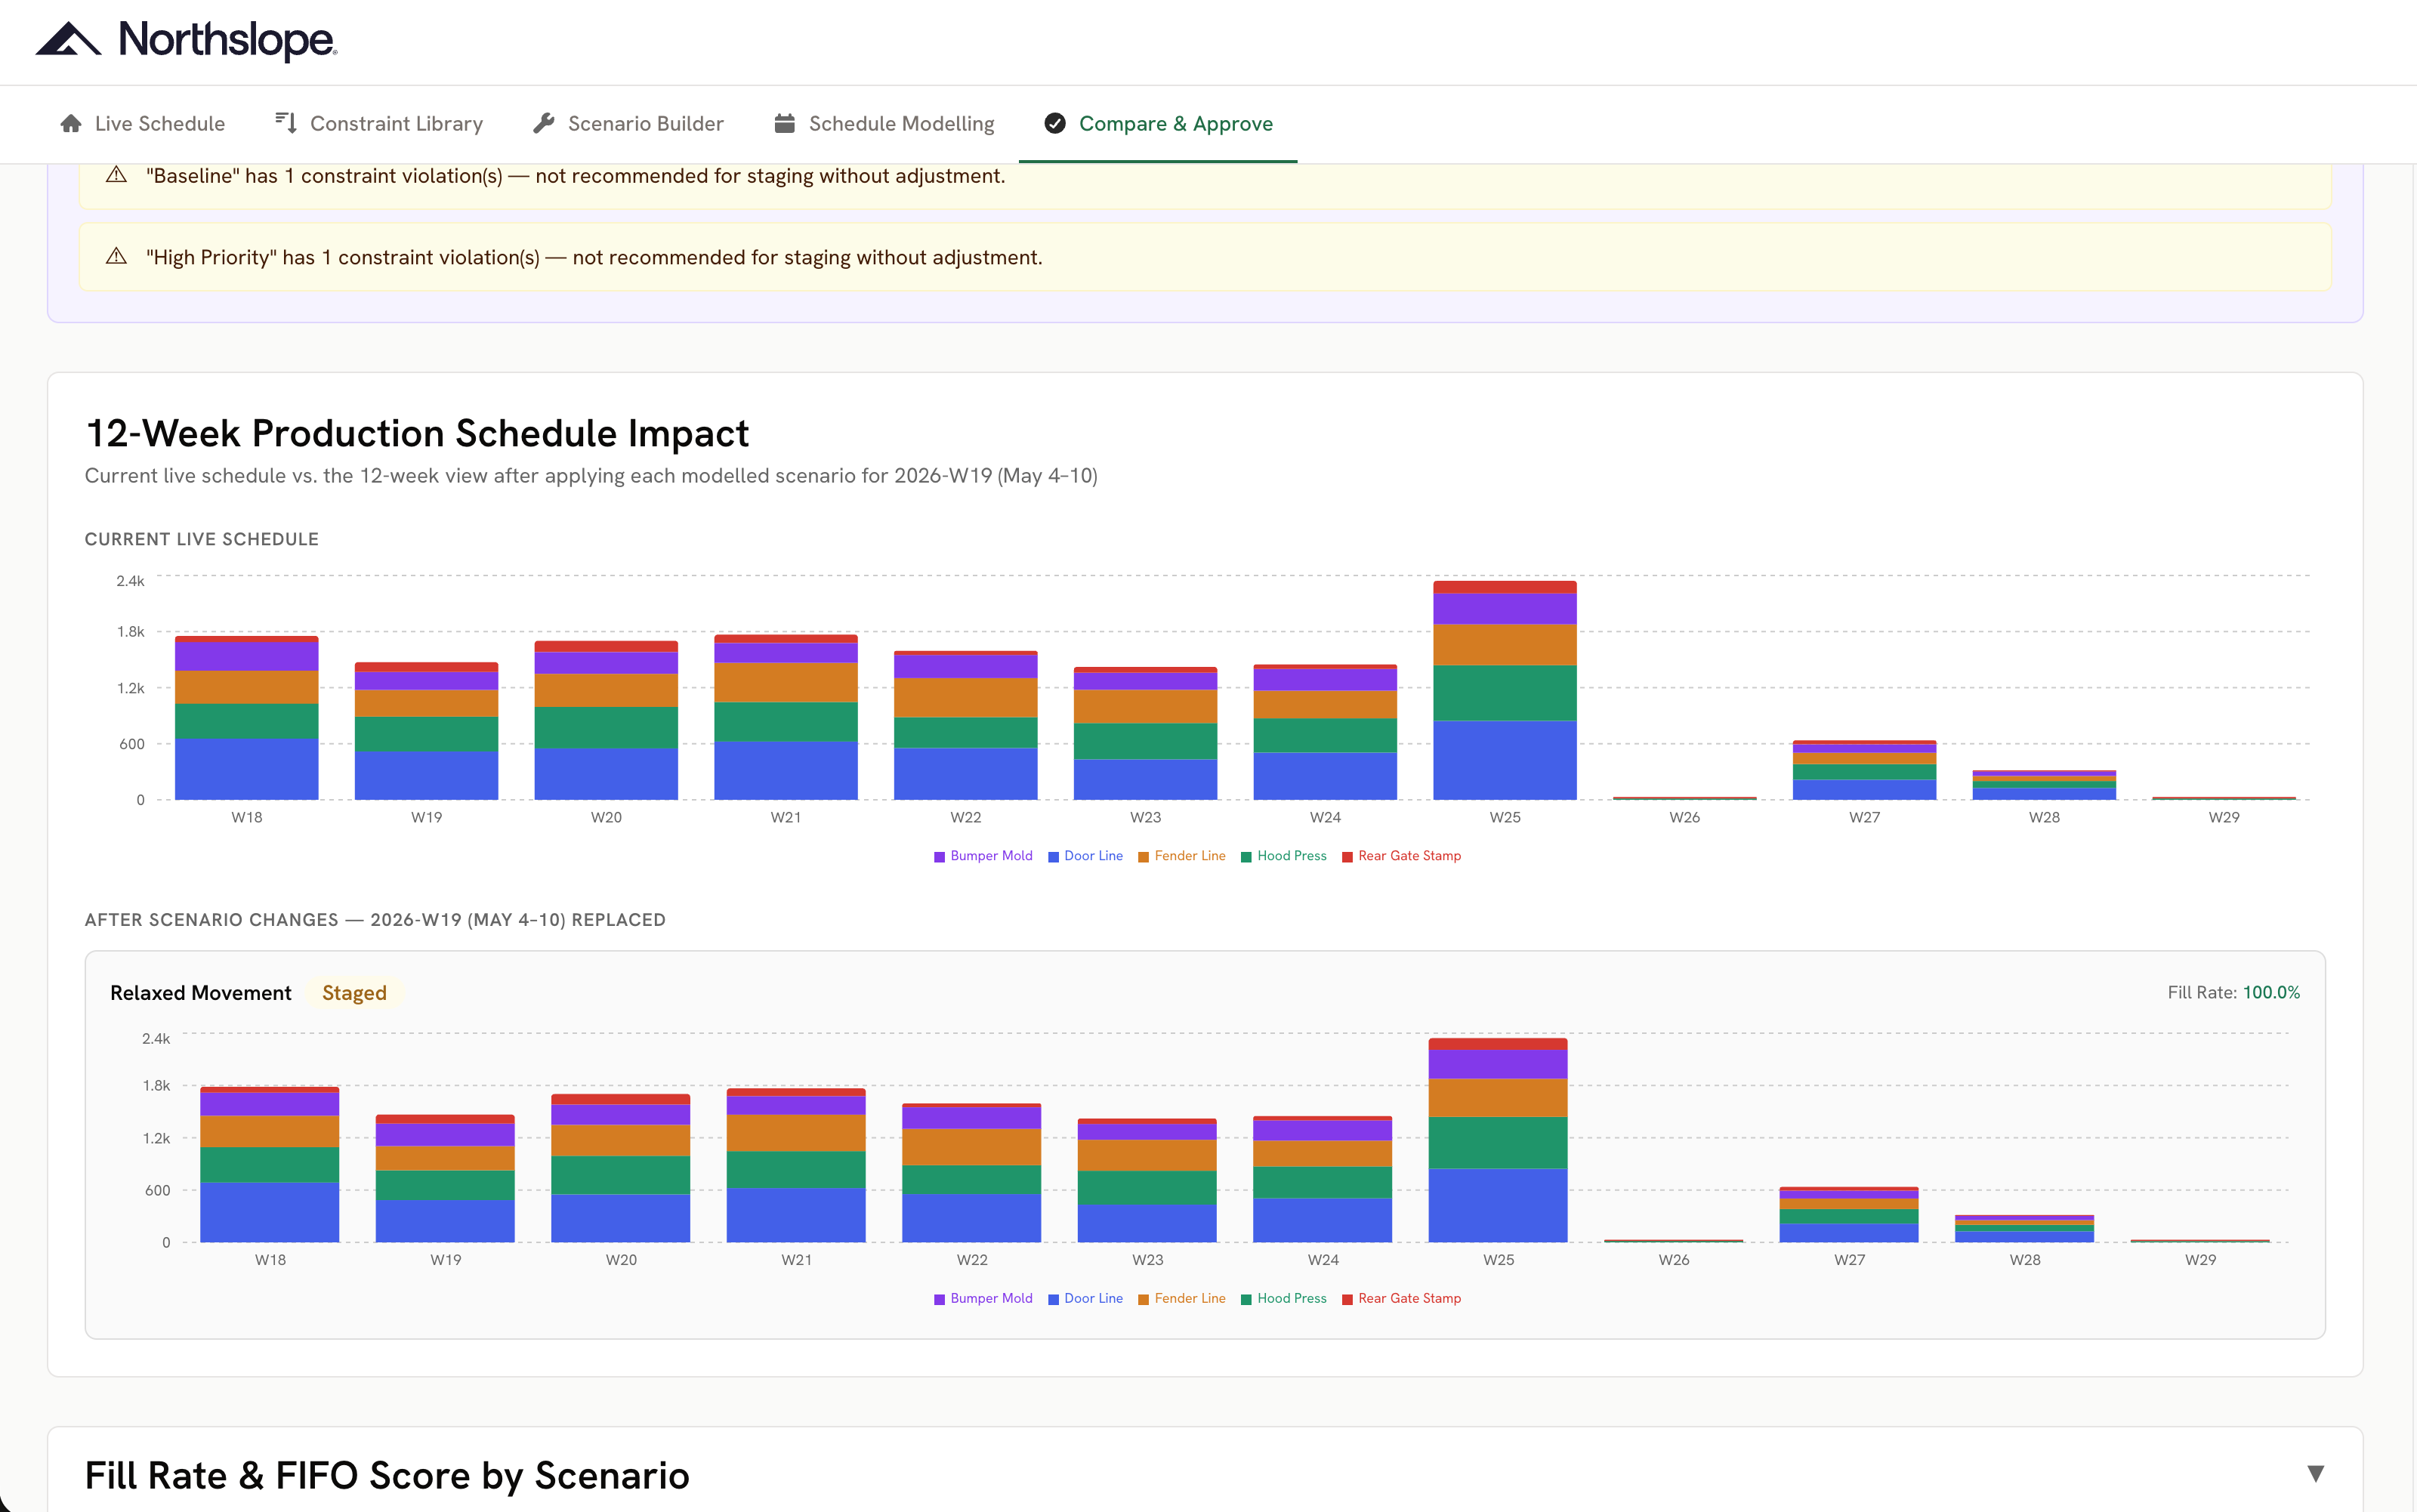Click the W21 bar in Relaxed Movement chart

coord(796,1165)
